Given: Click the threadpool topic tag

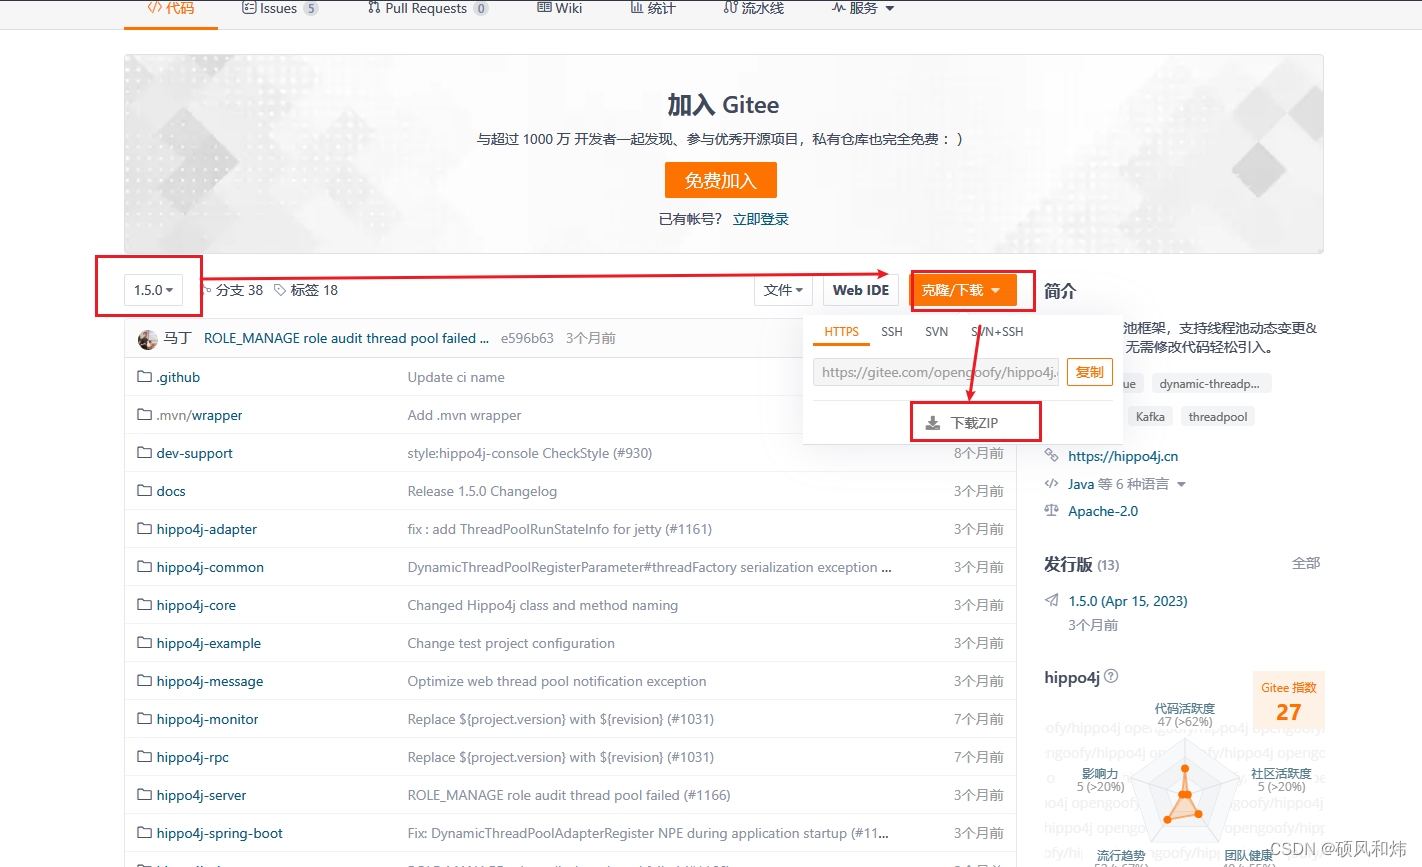Looking at the screenshot, I should point(1218,417).
